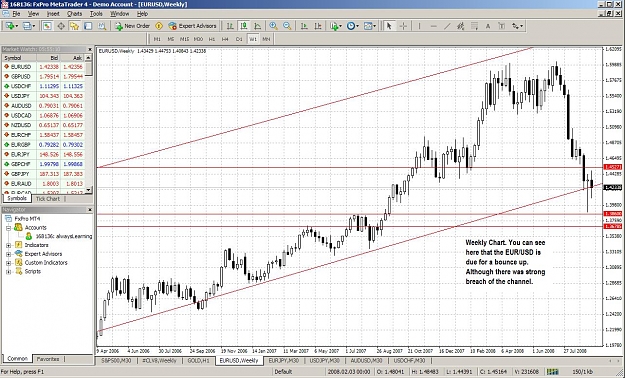Switch to the GOLD,H1 chart tab
Image resolution: width=625 pixels, height=378 pixels.
198,360
